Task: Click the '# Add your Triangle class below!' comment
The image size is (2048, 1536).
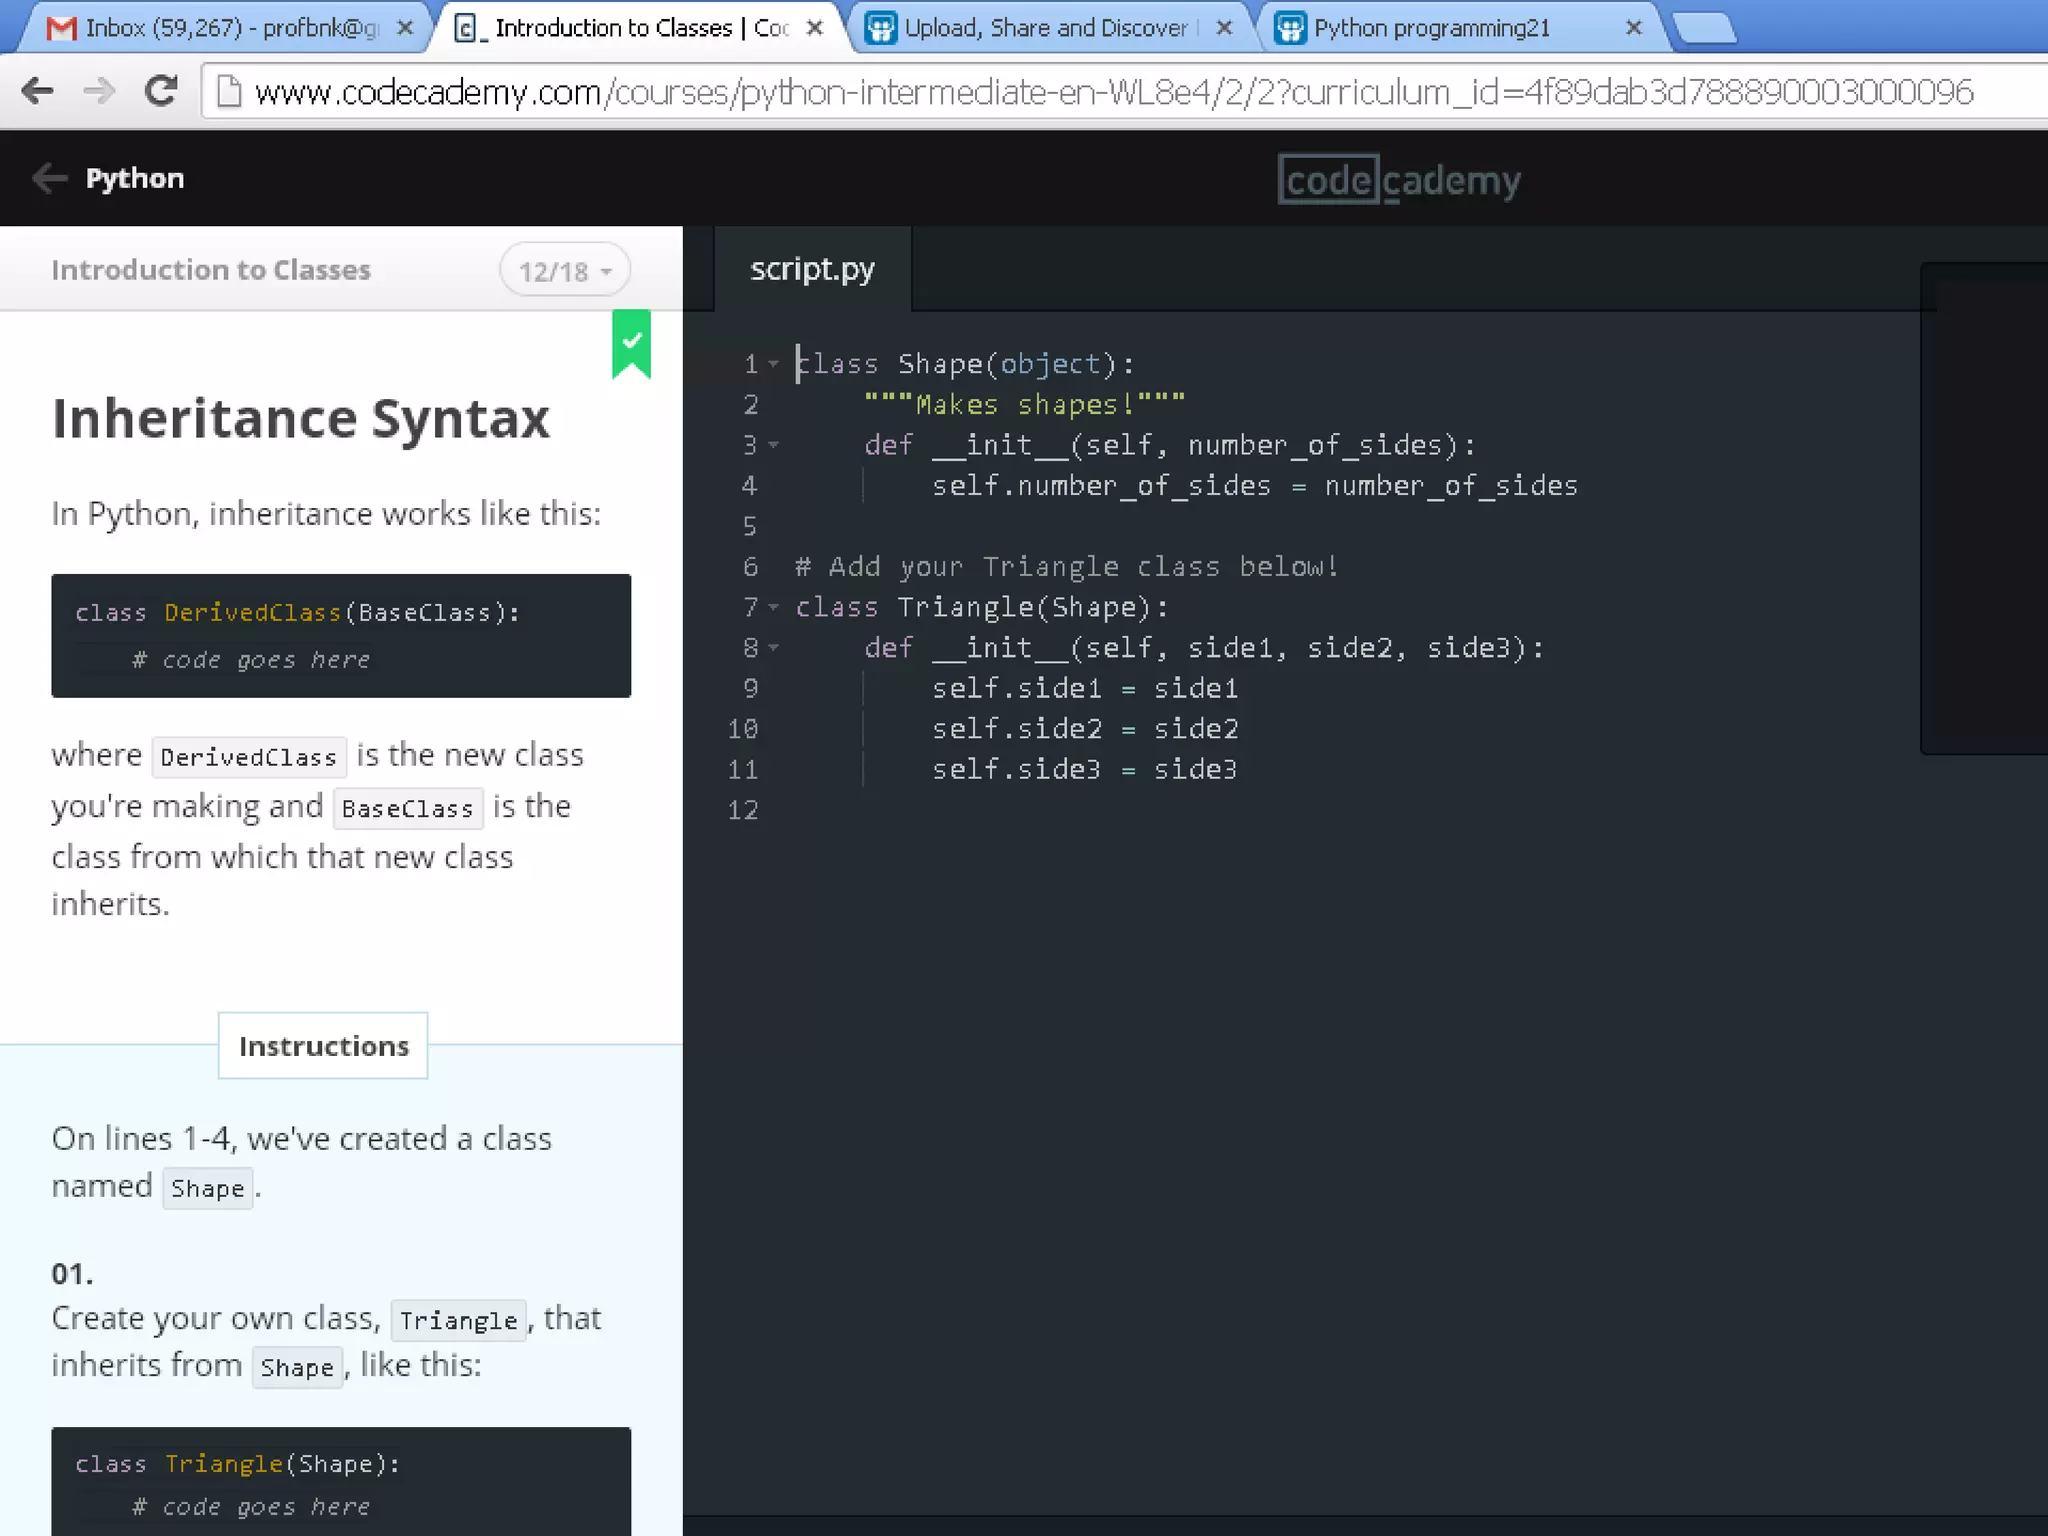Action: pyautogui.click(x=1067, y=567)
